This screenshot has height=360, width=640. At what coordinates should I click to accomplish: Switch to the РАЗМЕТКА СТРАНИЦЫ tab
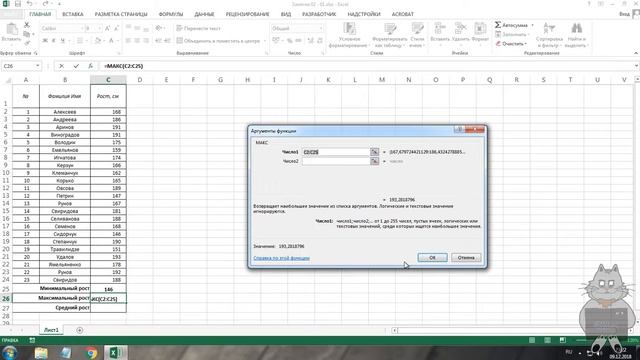point(121,14)
